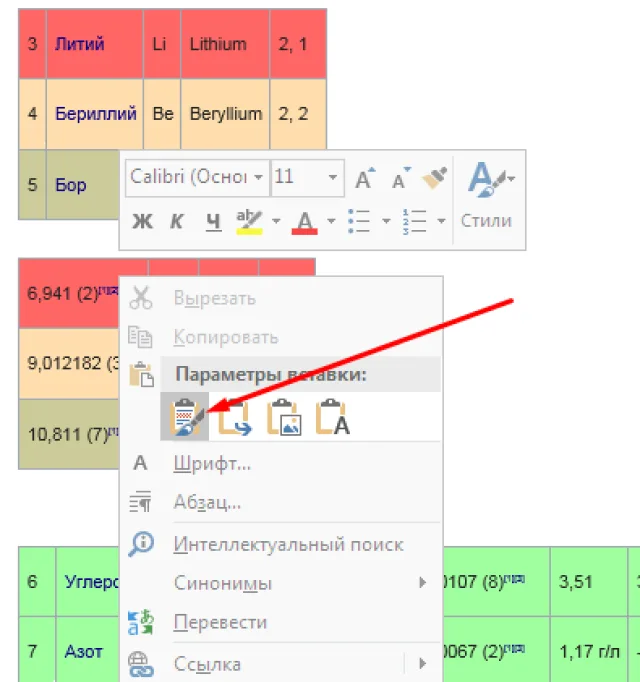Expand the Синонимы submenu
The height and width of the screenshot is (682, 640).
[281, 583]
